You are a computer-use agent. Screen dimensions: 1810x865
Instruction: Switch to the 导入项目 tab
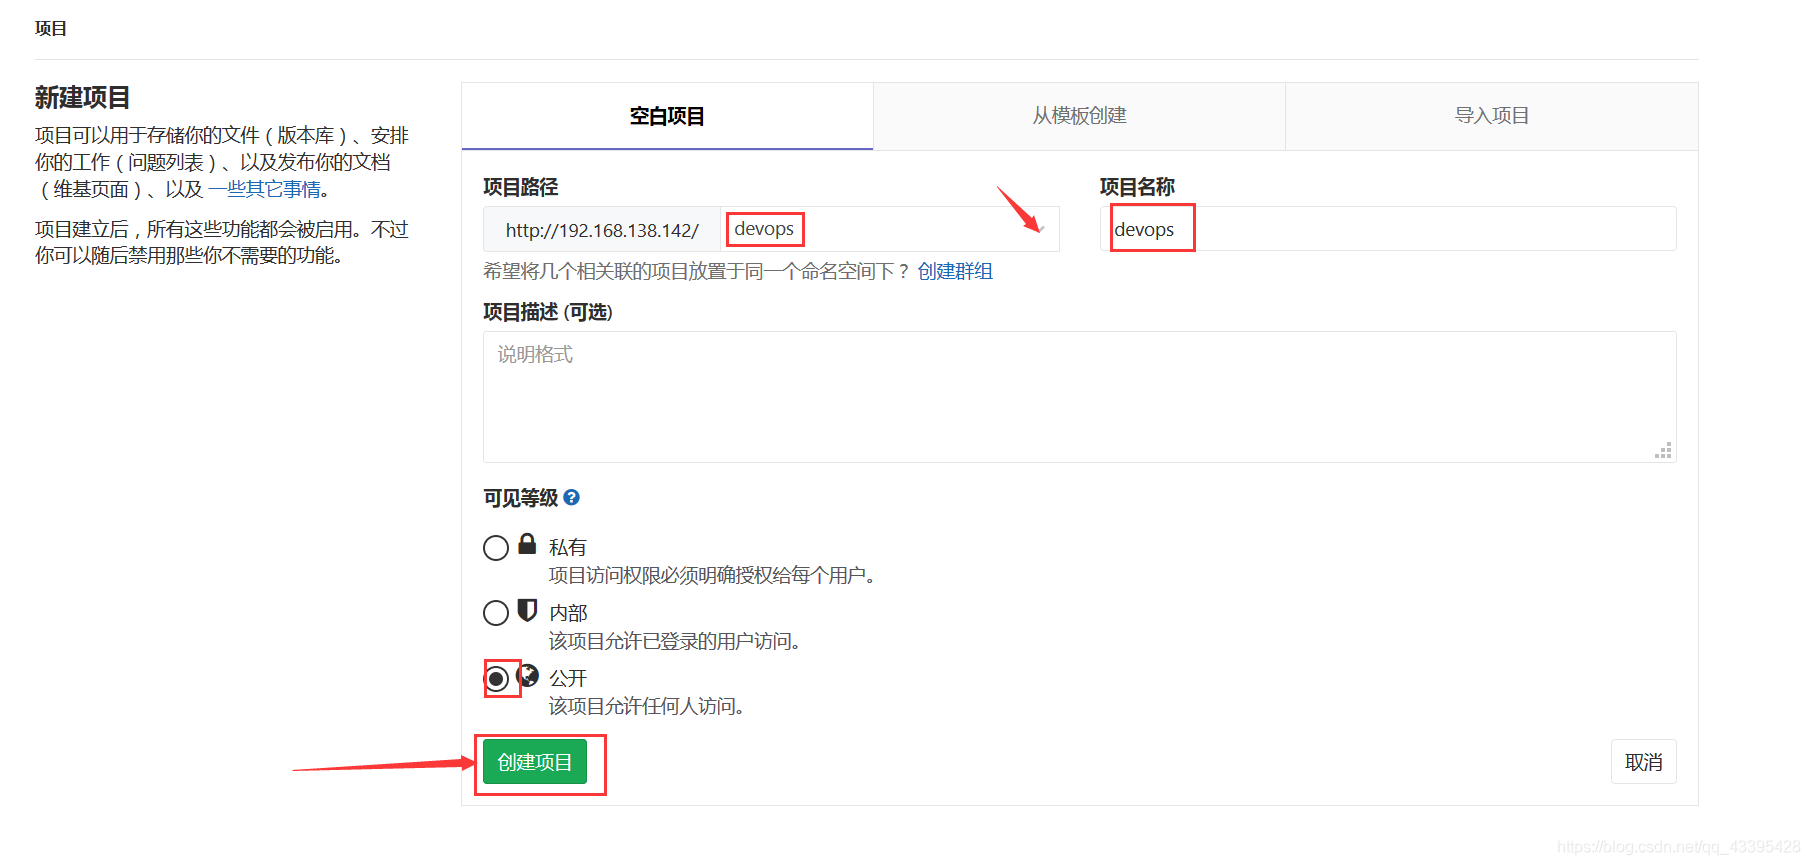[x=1491, y=116]
